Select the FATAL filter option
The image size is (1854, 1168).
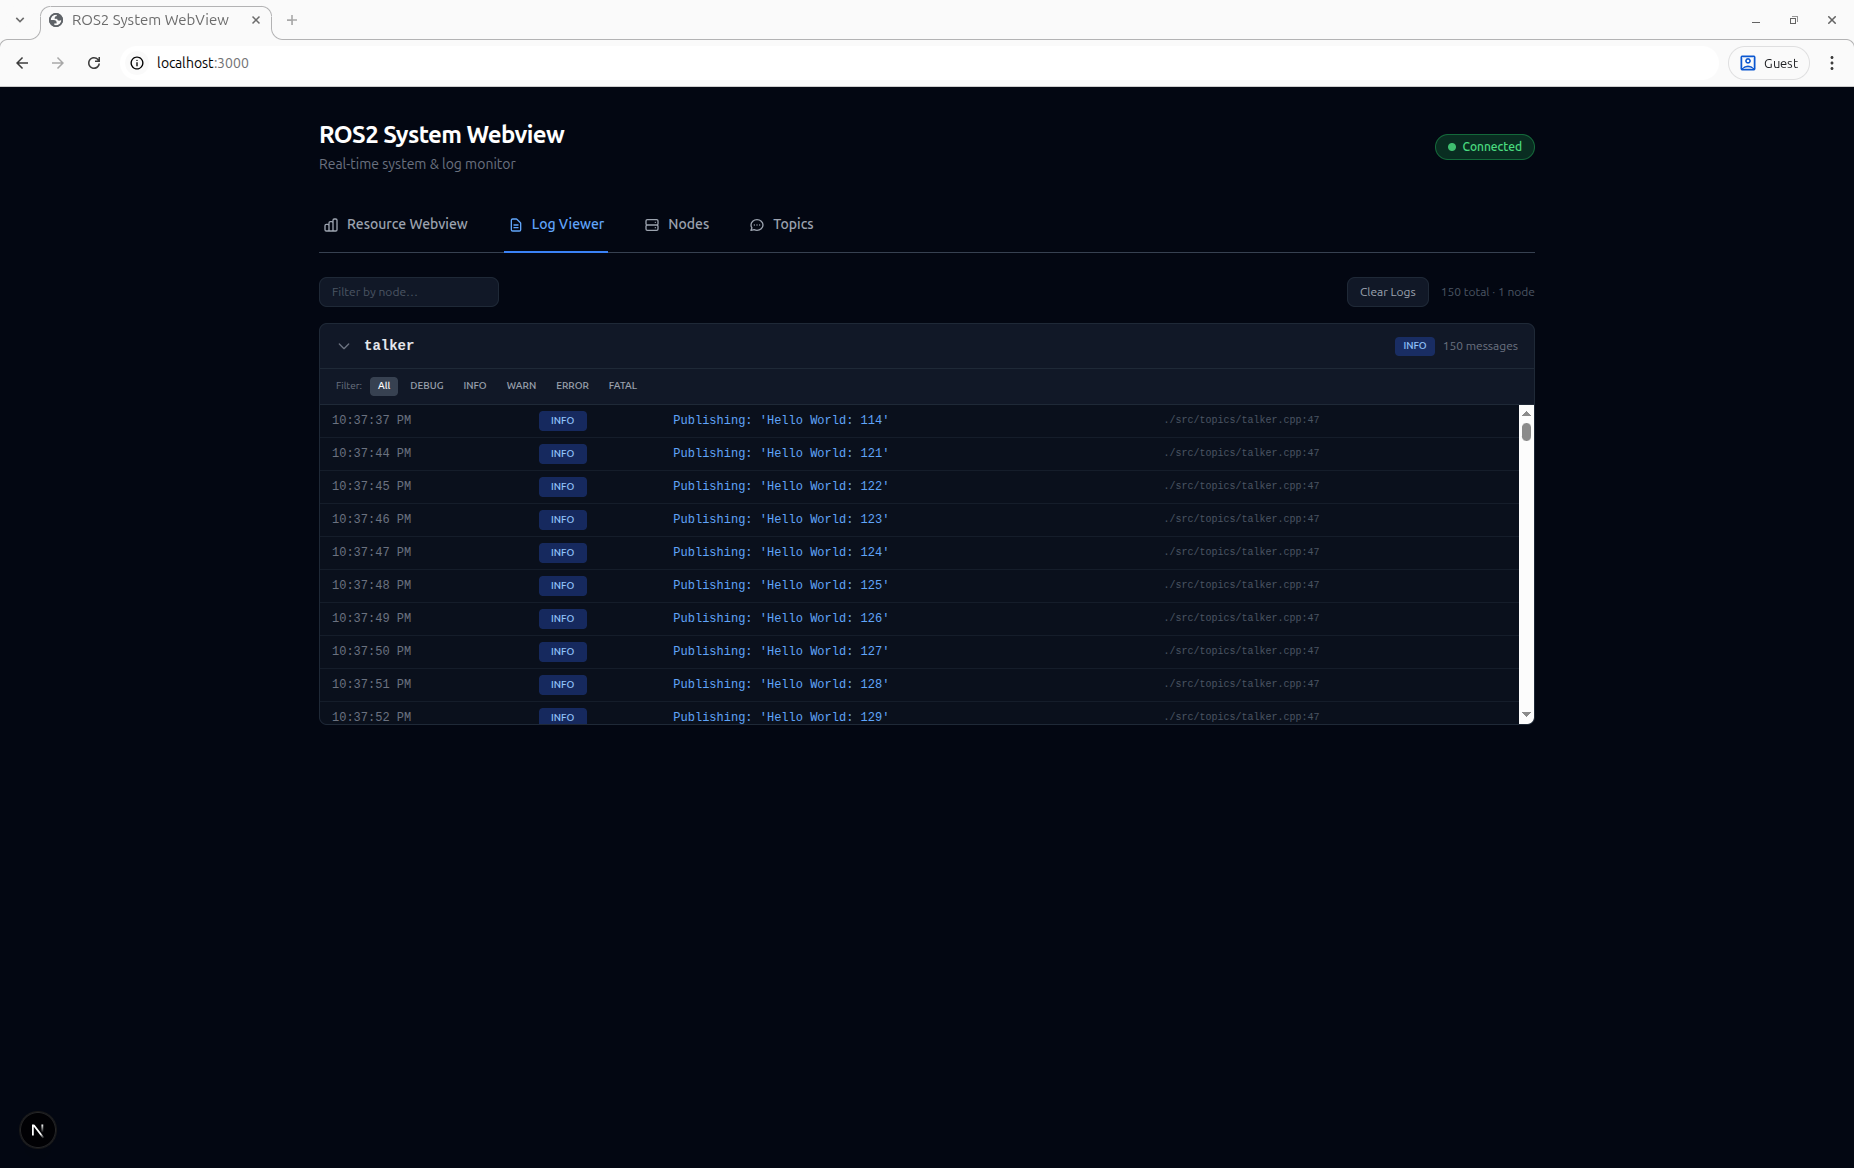coord(622,385)
